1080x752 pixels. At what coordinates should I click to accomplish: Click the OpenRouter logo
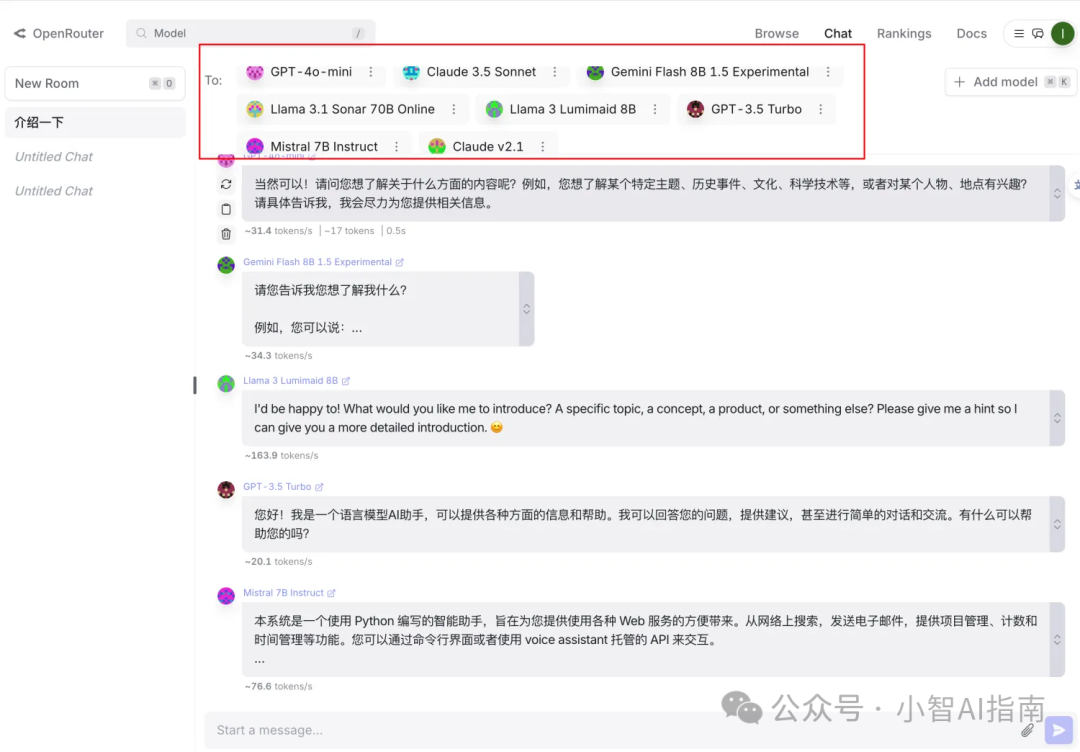pos(59,33)
